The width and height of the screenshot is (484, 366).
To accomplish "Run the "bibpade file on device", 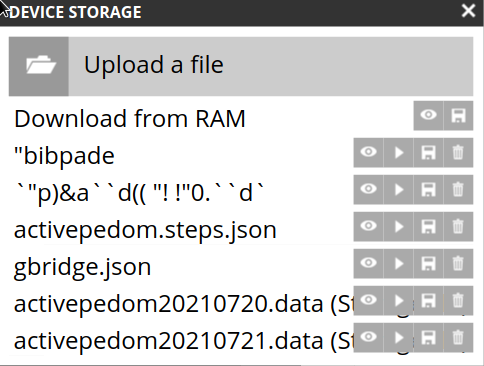I will click(x=398, y=153).
